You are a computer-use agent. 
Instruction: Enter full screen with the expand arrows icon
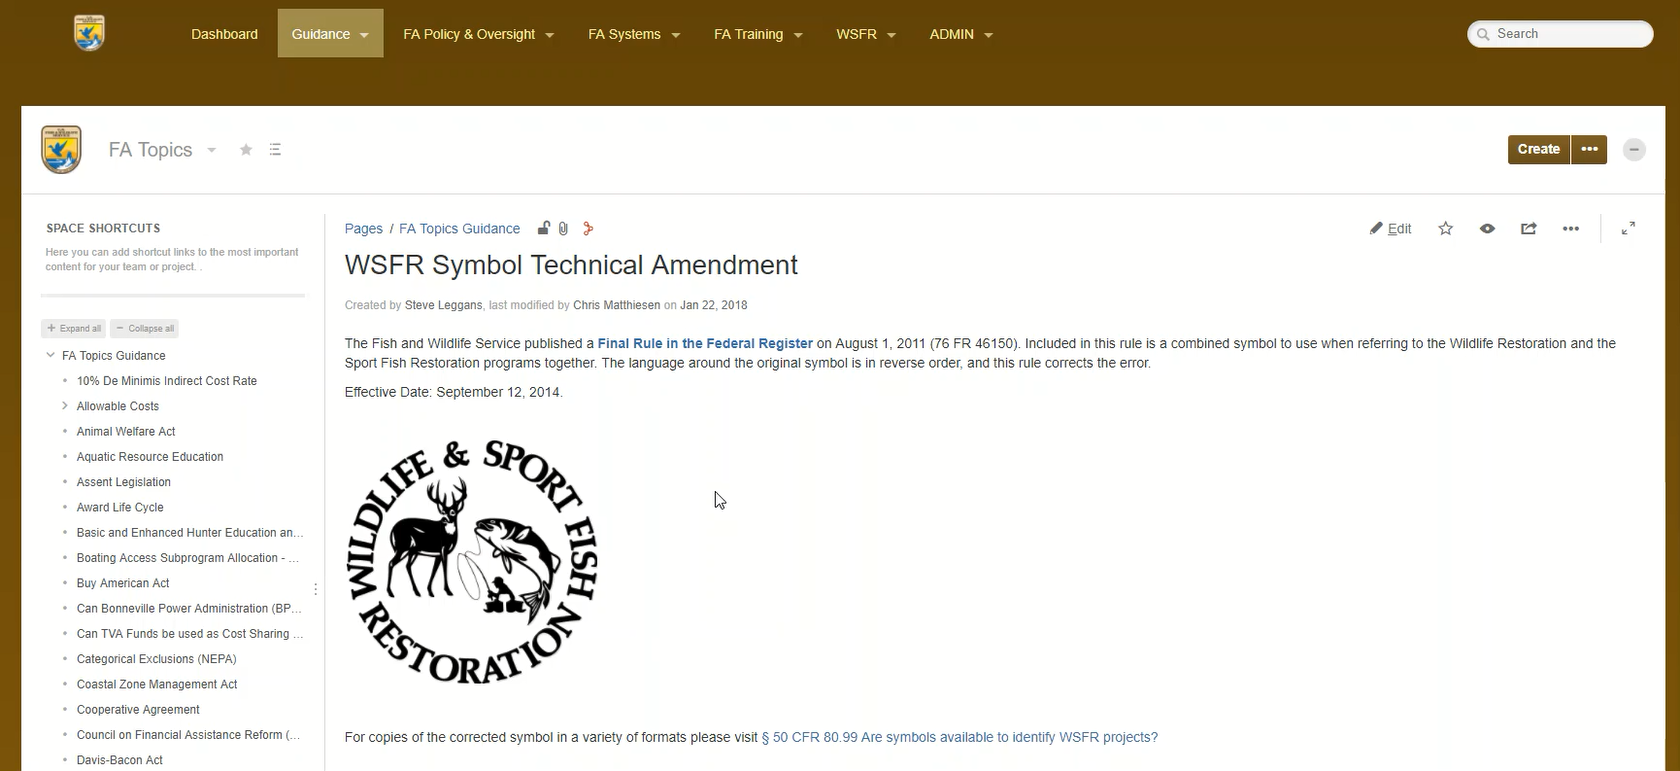1628,228
